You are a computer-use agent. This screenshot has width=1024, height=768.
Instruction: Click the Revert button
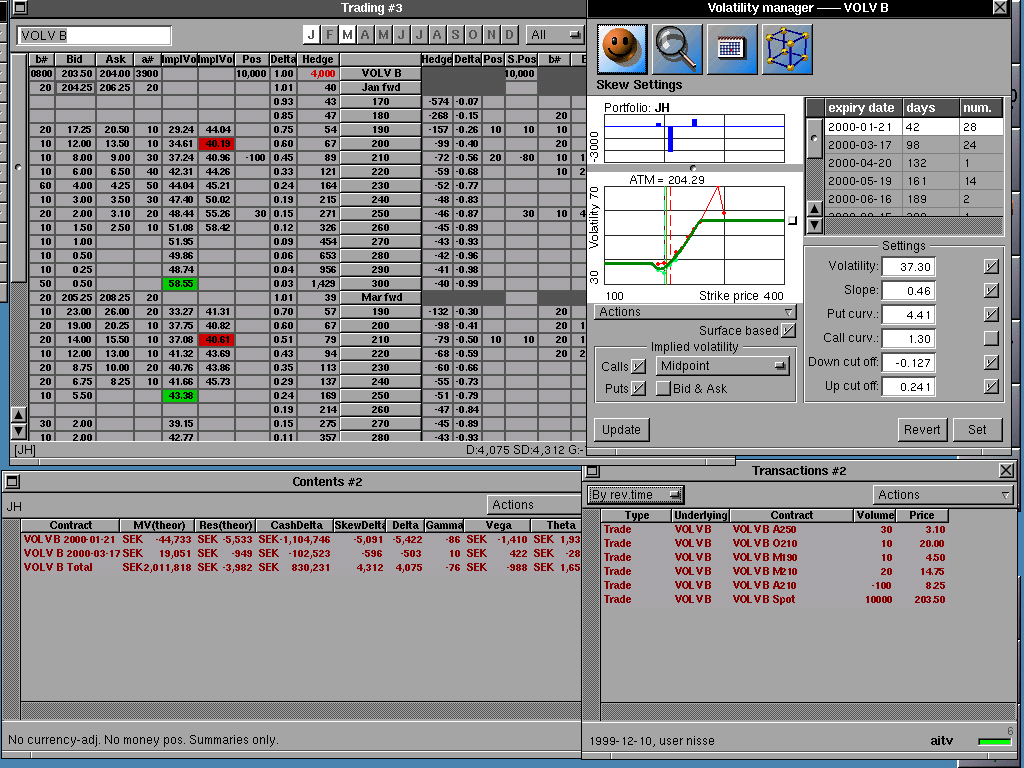922,430
